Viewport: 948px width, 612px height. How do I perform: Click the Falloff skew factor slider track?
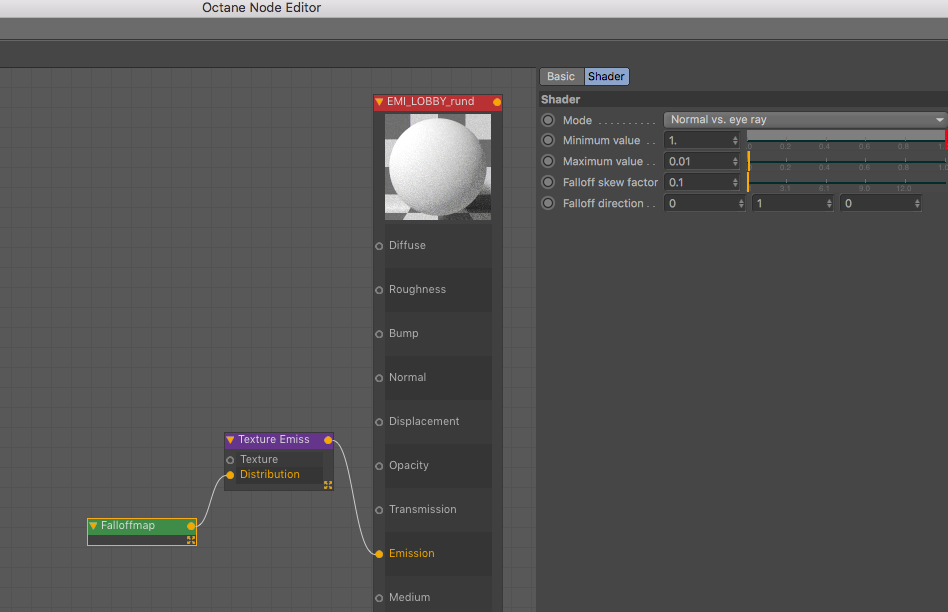click(x=847, y=182)
